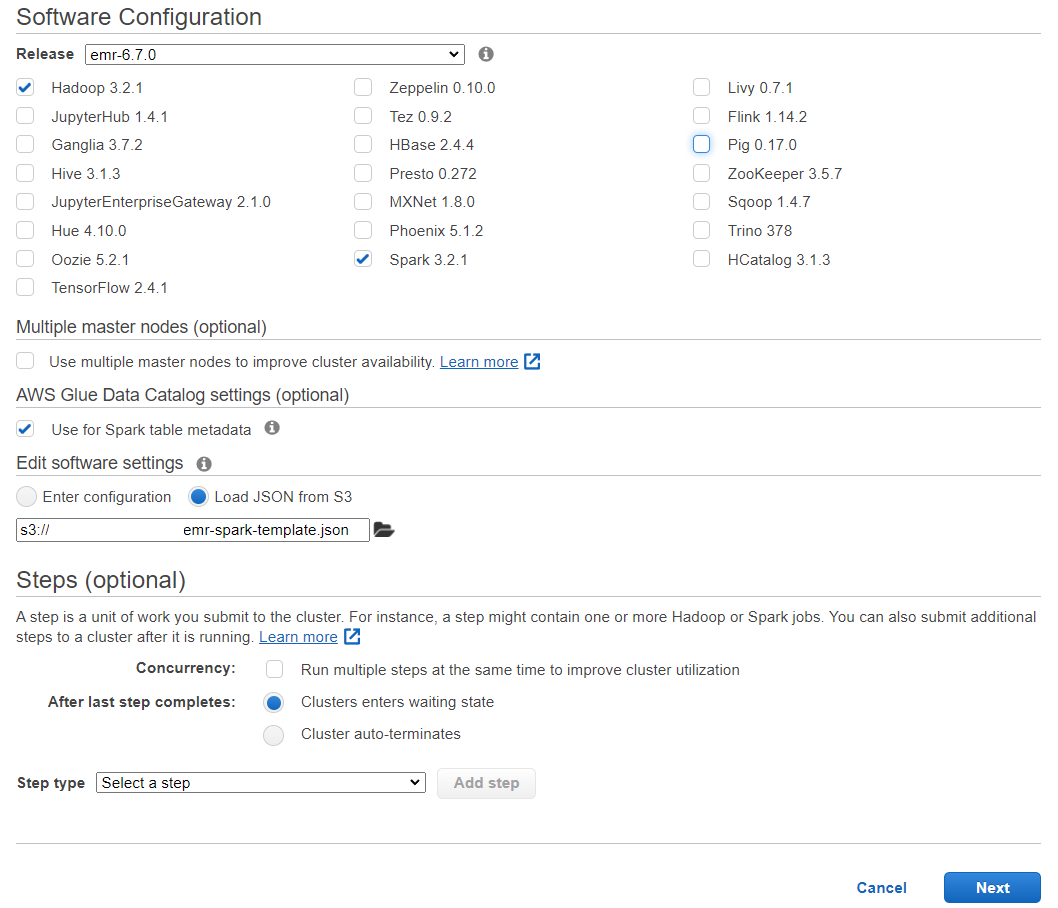Click the Add step button

[486, 783]
